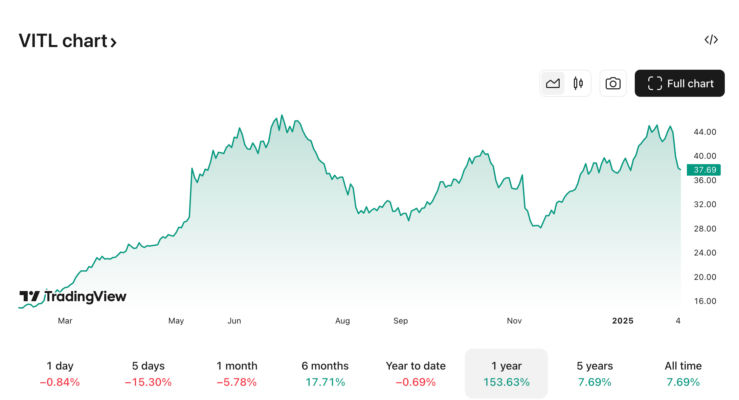Click the expand icon inside Full chart button
Image resolution: width=739 pixels, height=400 pixels.
click(655, 84)
